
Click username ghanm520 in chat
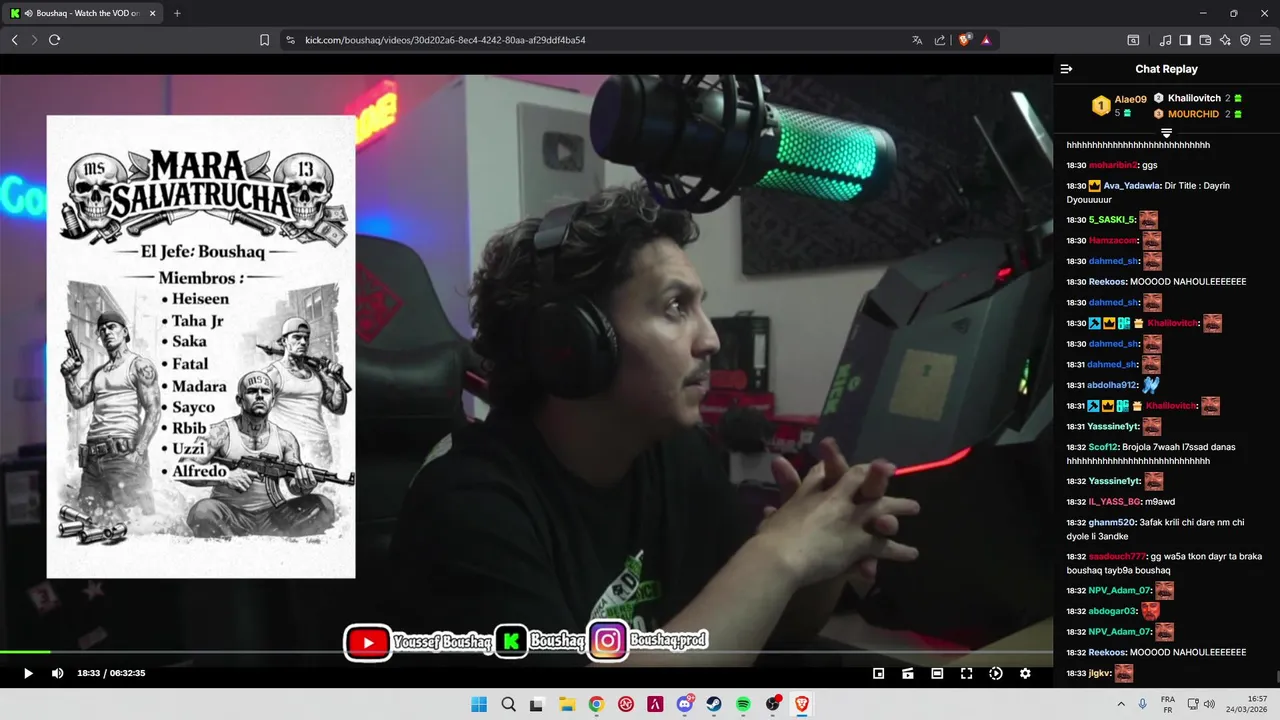pos(1112,522)
